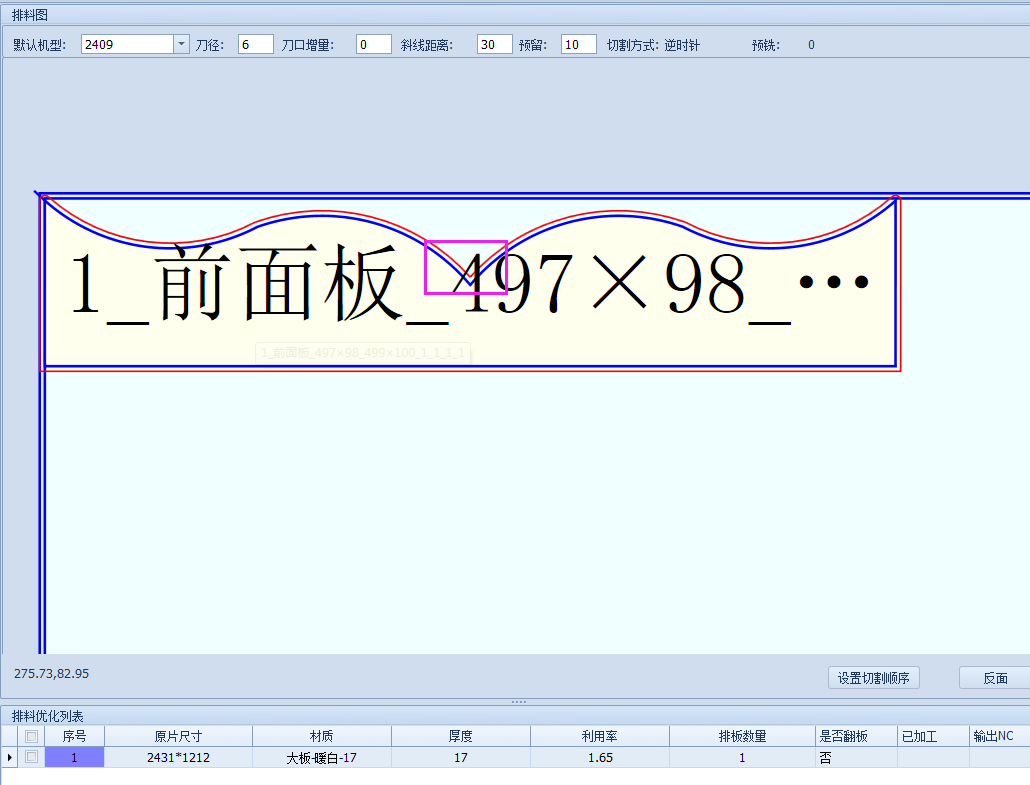Click the 预留 input field showing 10
Screen dimensions: 1030x785
pos(579,44)
